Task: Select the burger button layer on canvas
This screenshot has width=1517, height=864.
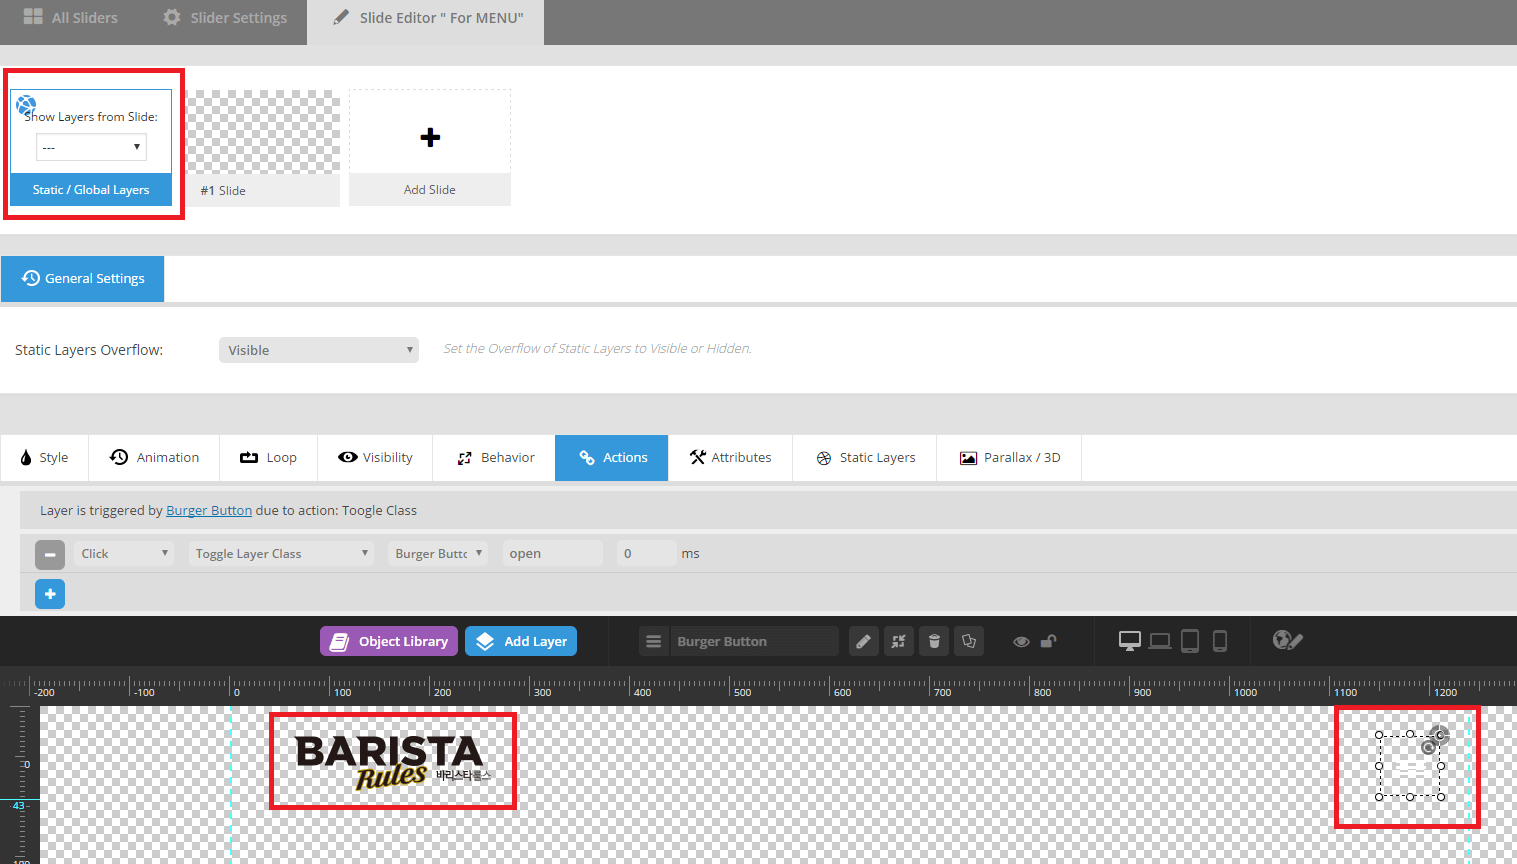Action: click(1410, 766)
